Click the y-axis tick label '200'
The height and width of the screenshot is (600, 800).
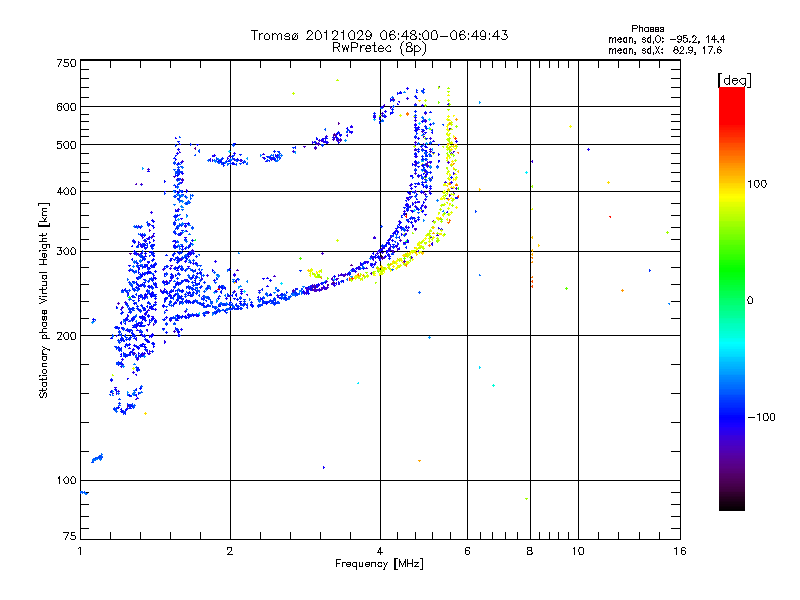coord(66,336)
